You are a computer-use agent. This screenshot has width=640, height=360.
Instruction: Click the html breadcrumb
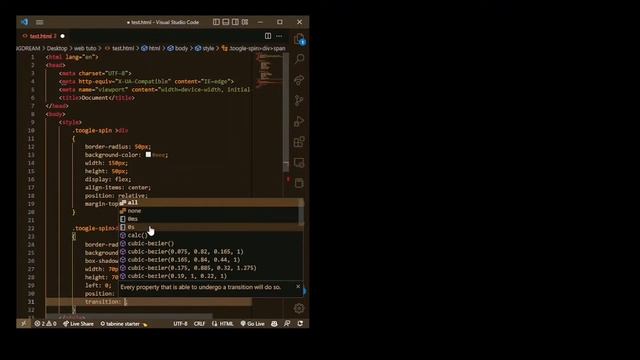click(x=151, y=48)
